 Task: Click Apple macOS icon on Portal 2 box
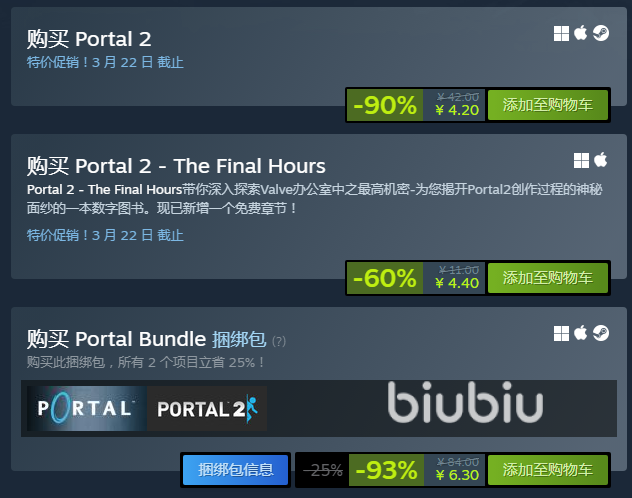[x=580, y=33]
